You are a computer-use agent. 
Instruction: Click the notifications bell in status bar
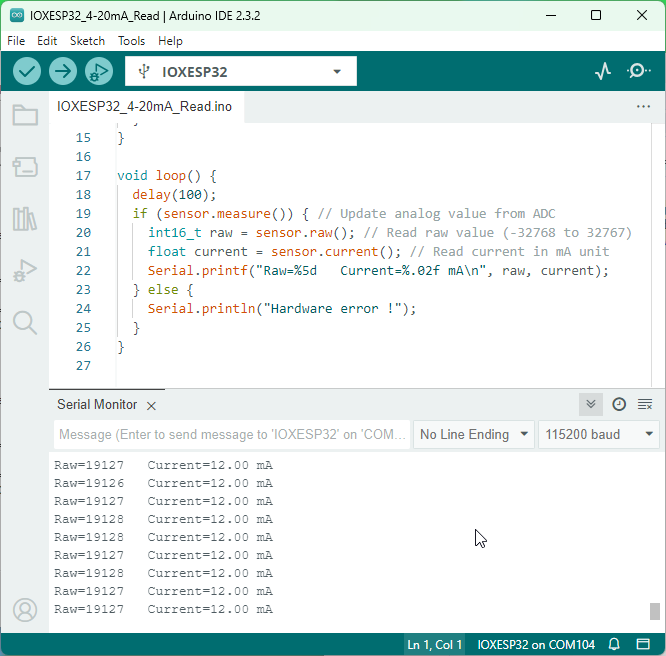point(614,645)
